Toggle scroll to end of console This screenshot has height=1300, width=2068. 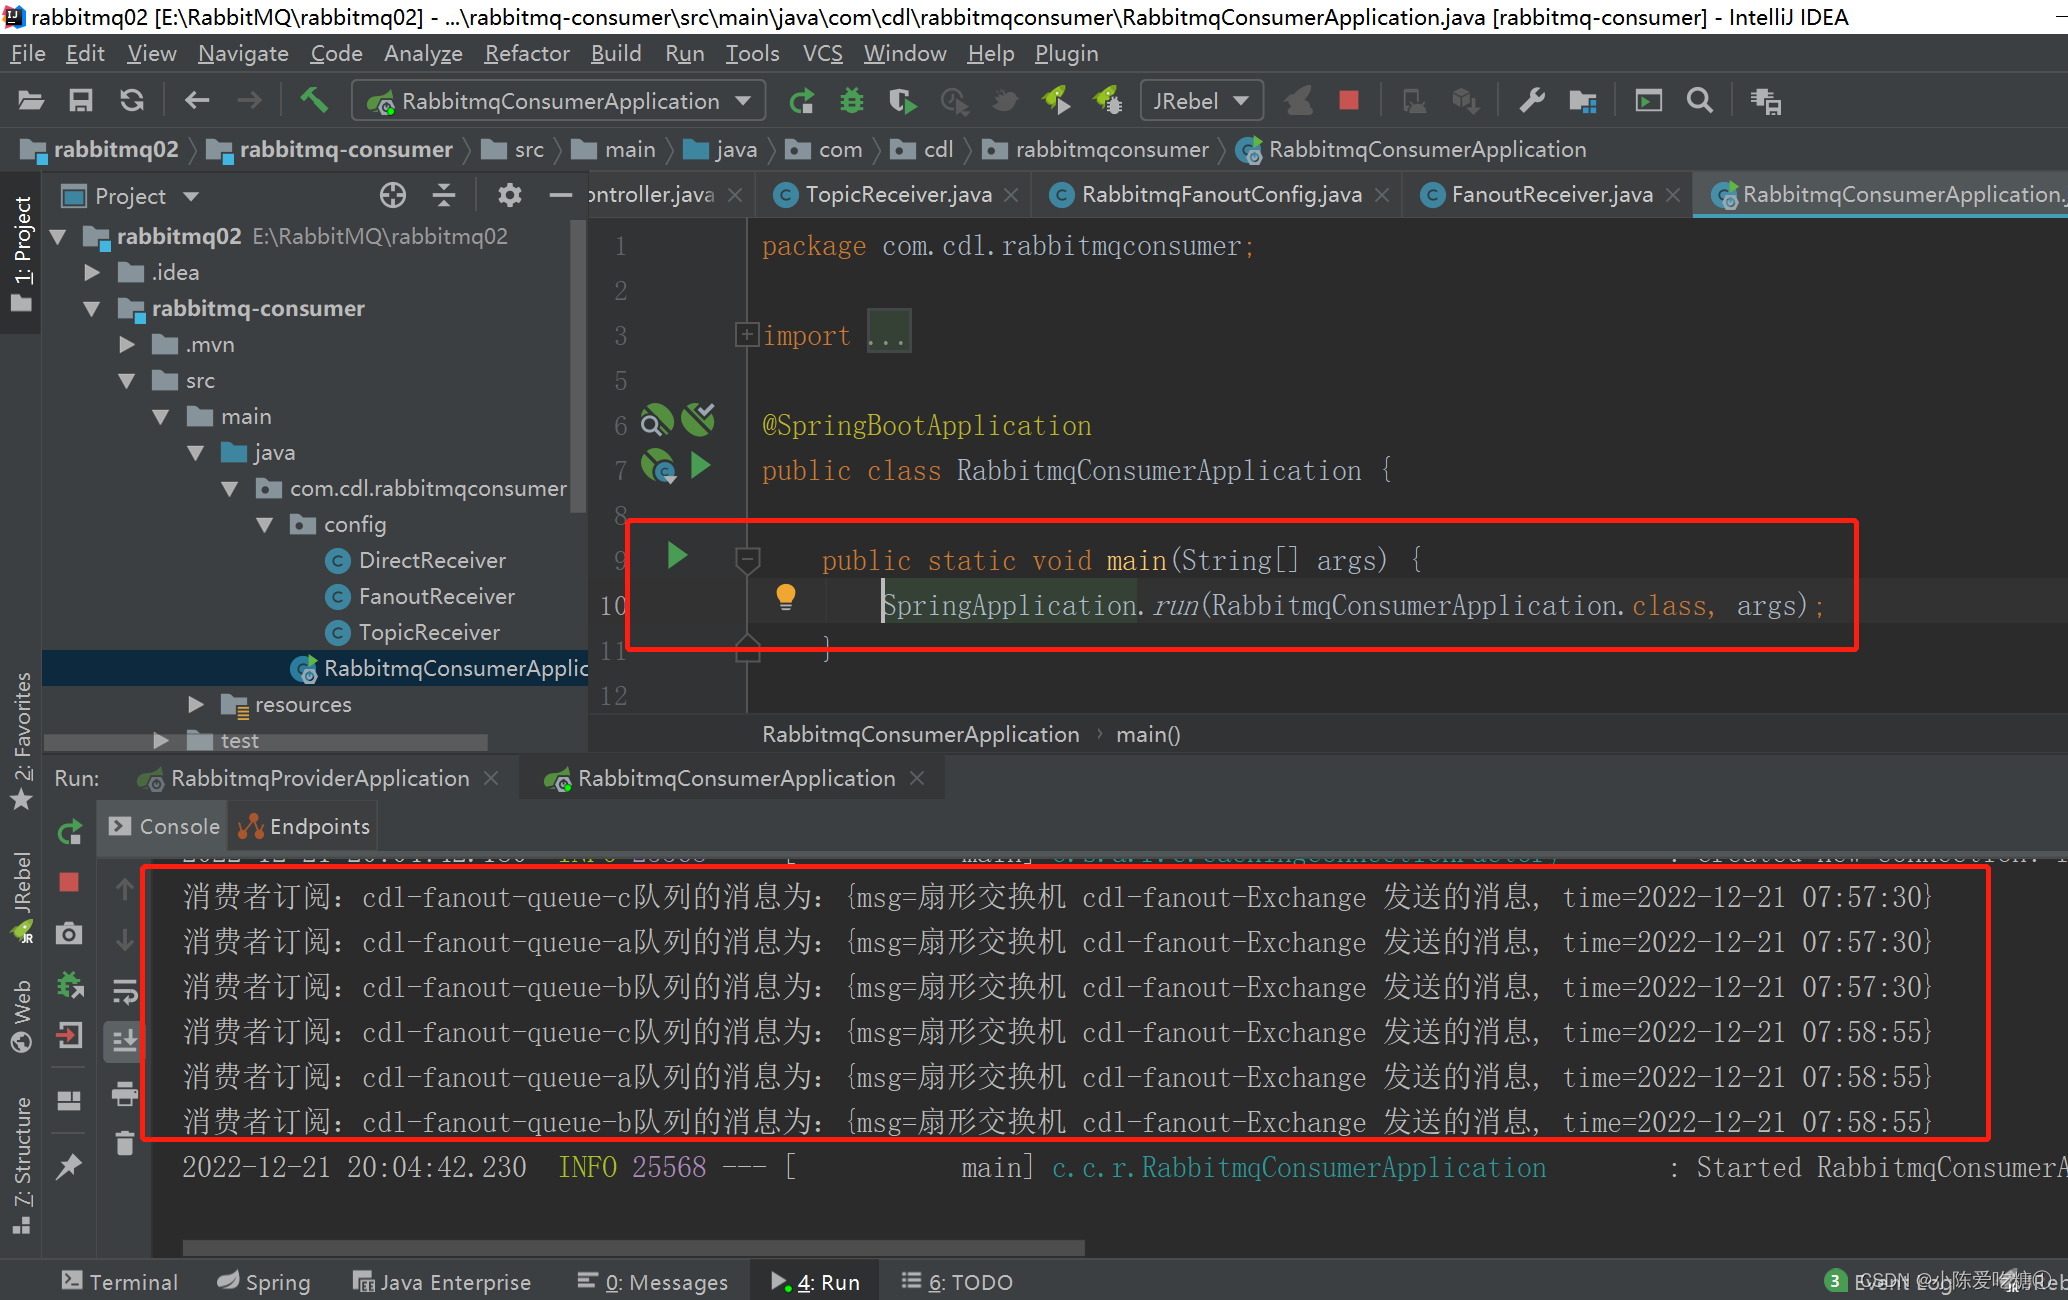pos(124,1041)
